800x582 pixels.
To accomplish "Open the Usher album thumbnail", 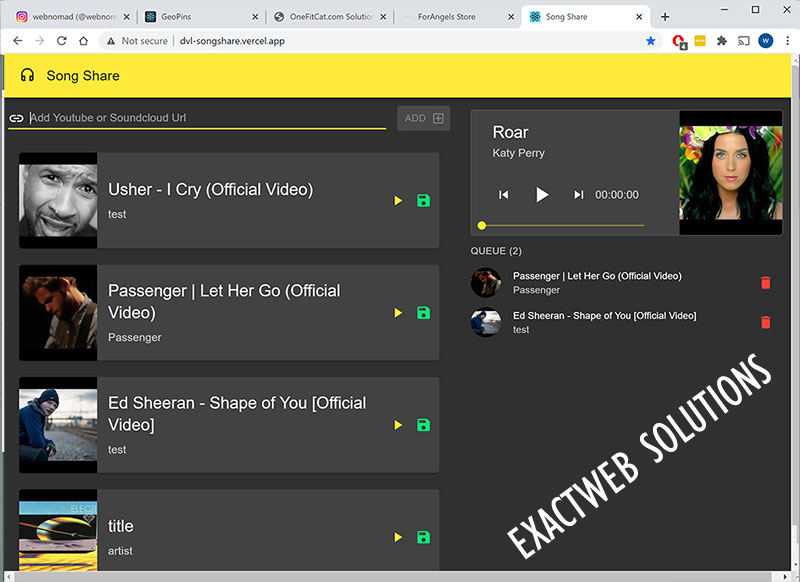I will point(58,200).
